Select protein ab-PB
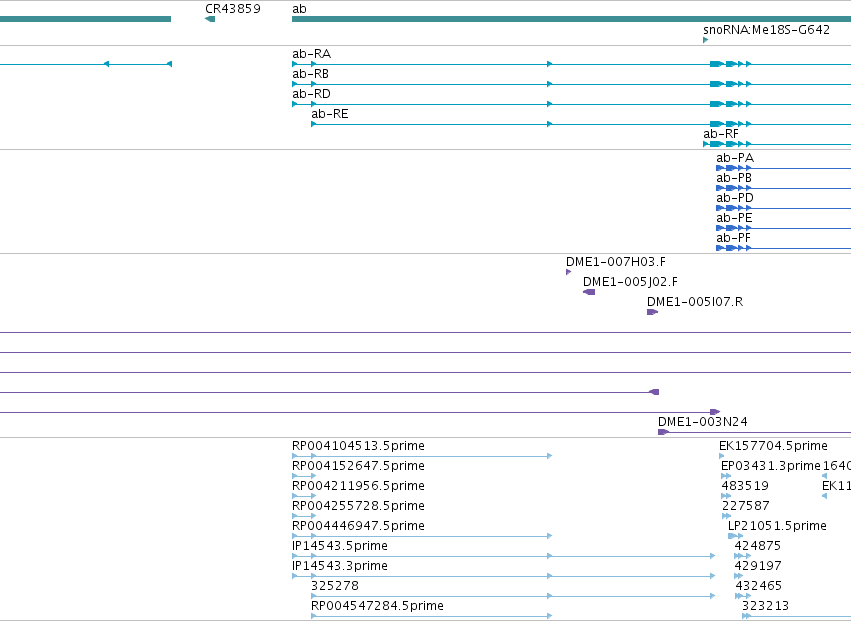This screenshot has height=621, width=851. point(734,178)
